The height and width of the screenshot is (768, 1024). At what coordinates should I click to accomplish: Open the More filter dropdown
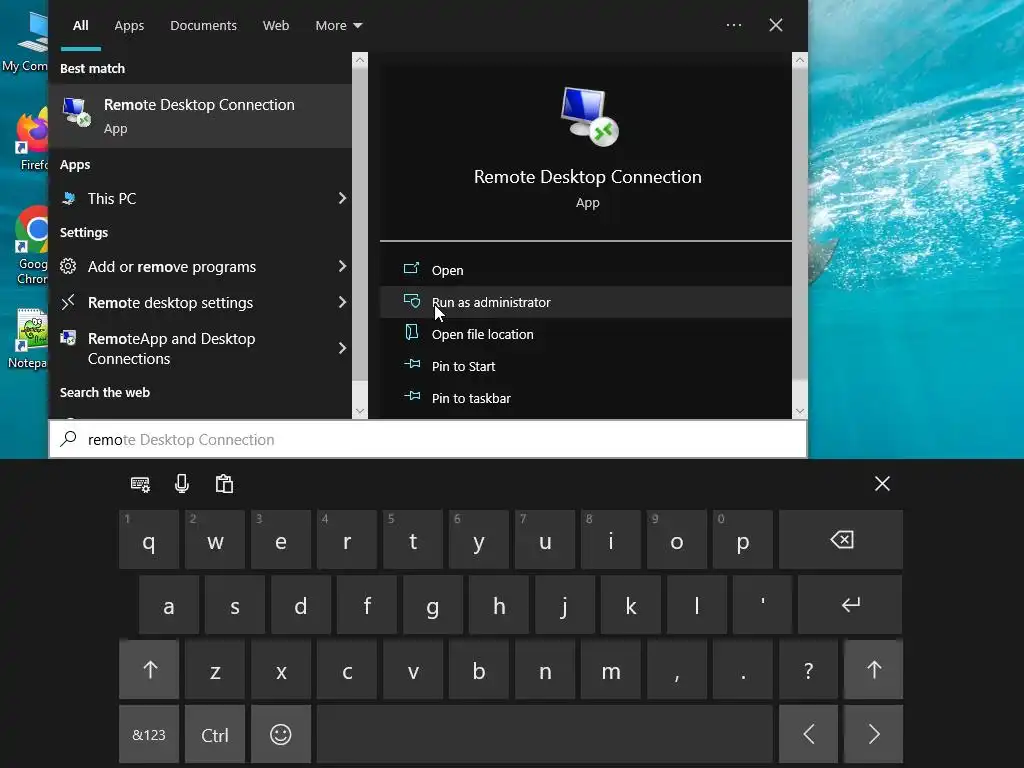(338, 25)
